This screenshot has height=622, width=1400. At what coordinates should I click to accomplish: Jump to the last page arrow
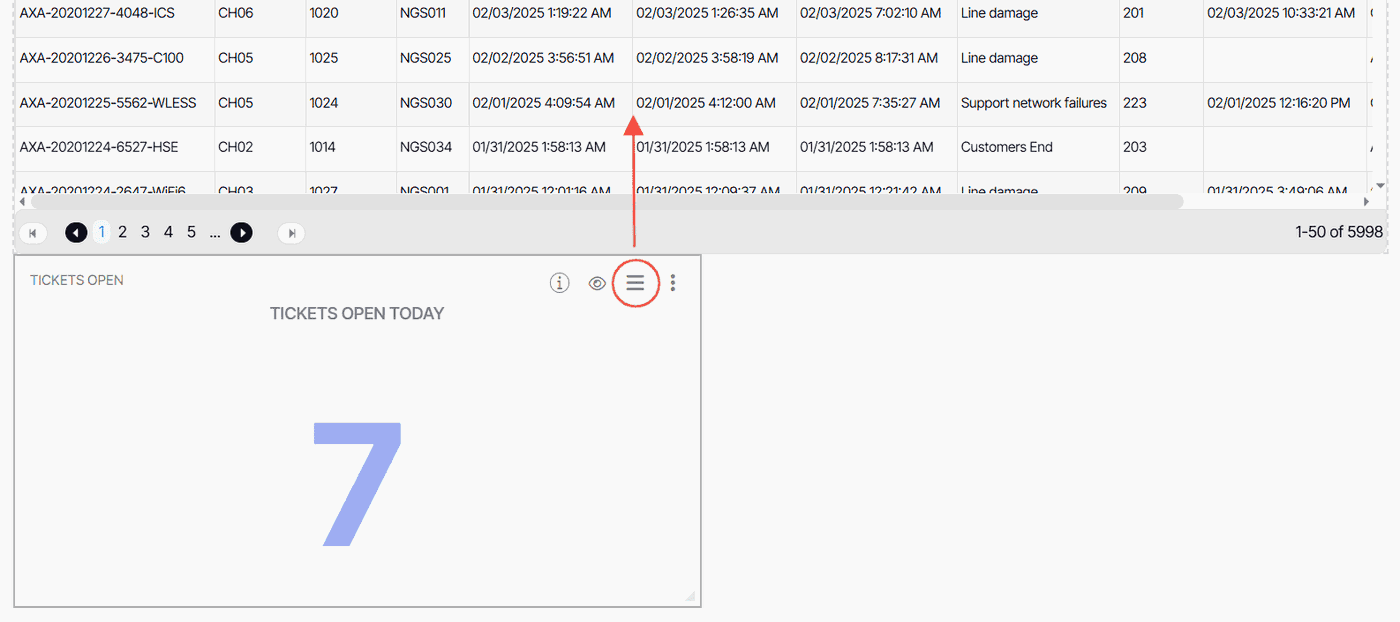pos(291,233)
